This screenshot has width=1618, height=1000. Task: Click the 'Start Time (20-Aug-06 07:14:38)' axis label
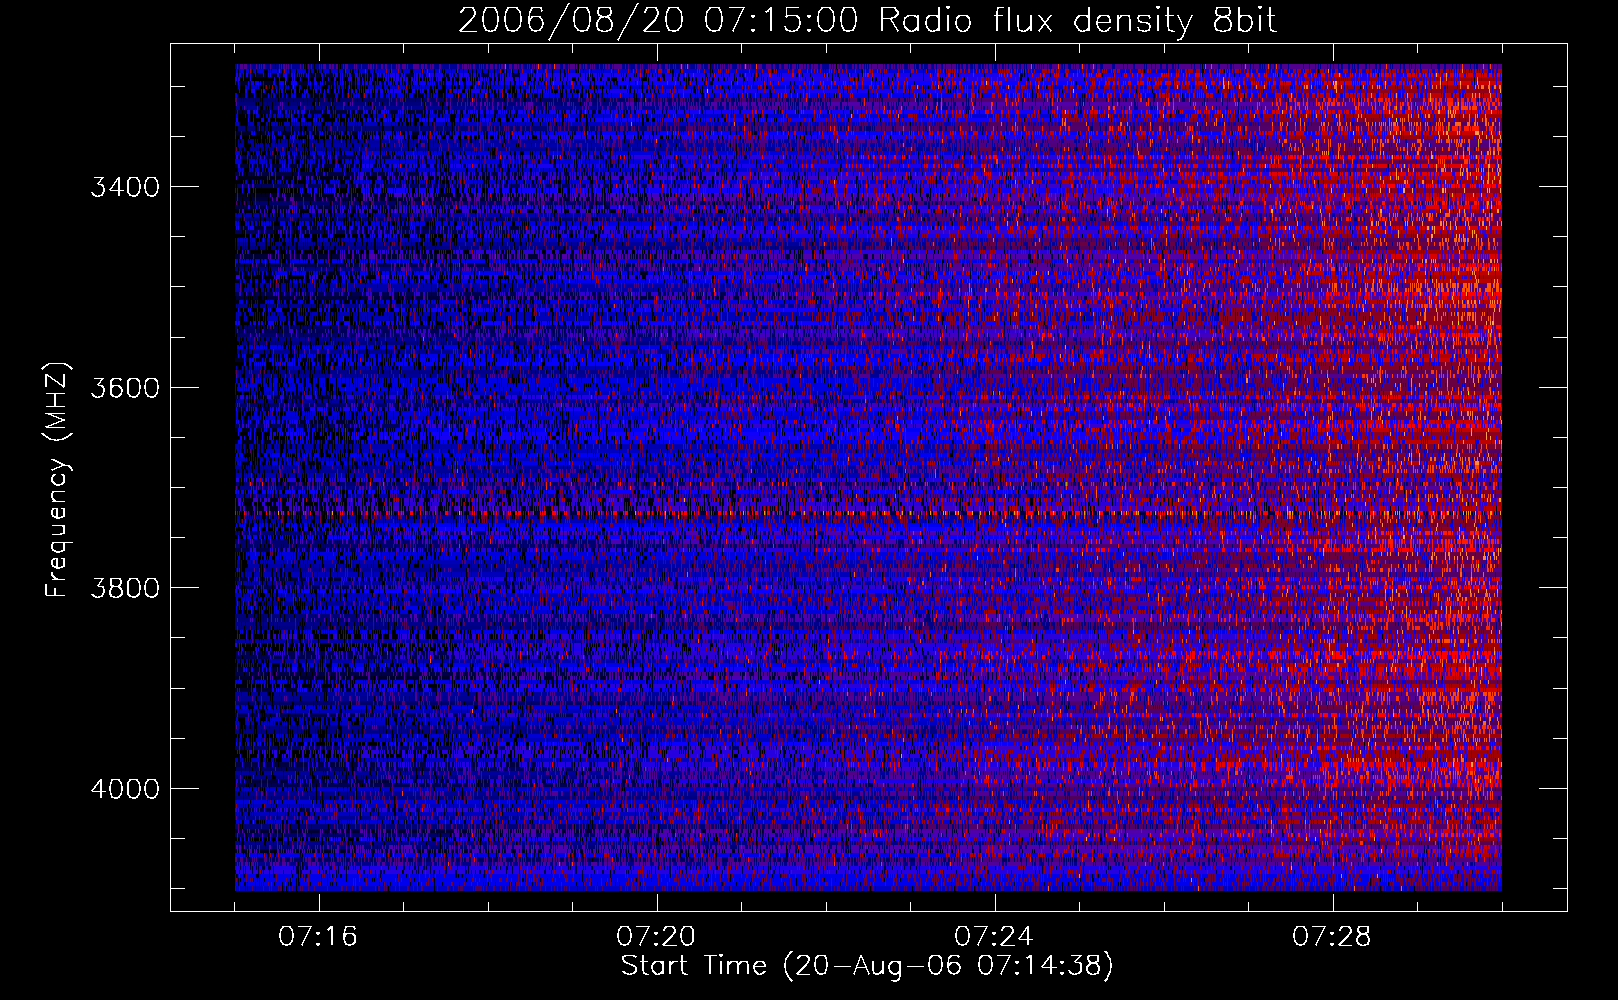coord(867,966)
